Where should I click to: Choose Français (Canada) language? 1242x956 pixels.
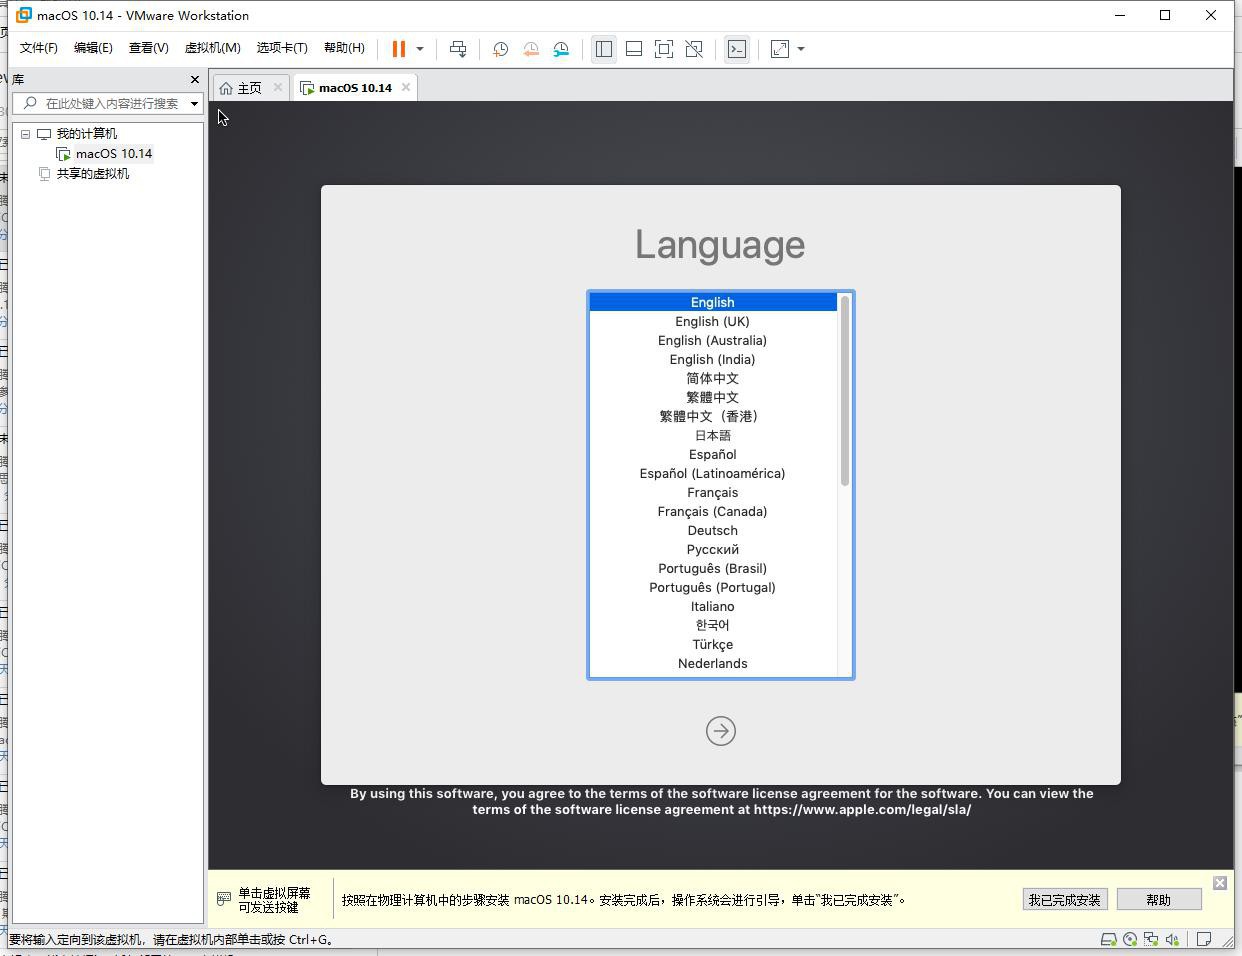pos(713,511)
